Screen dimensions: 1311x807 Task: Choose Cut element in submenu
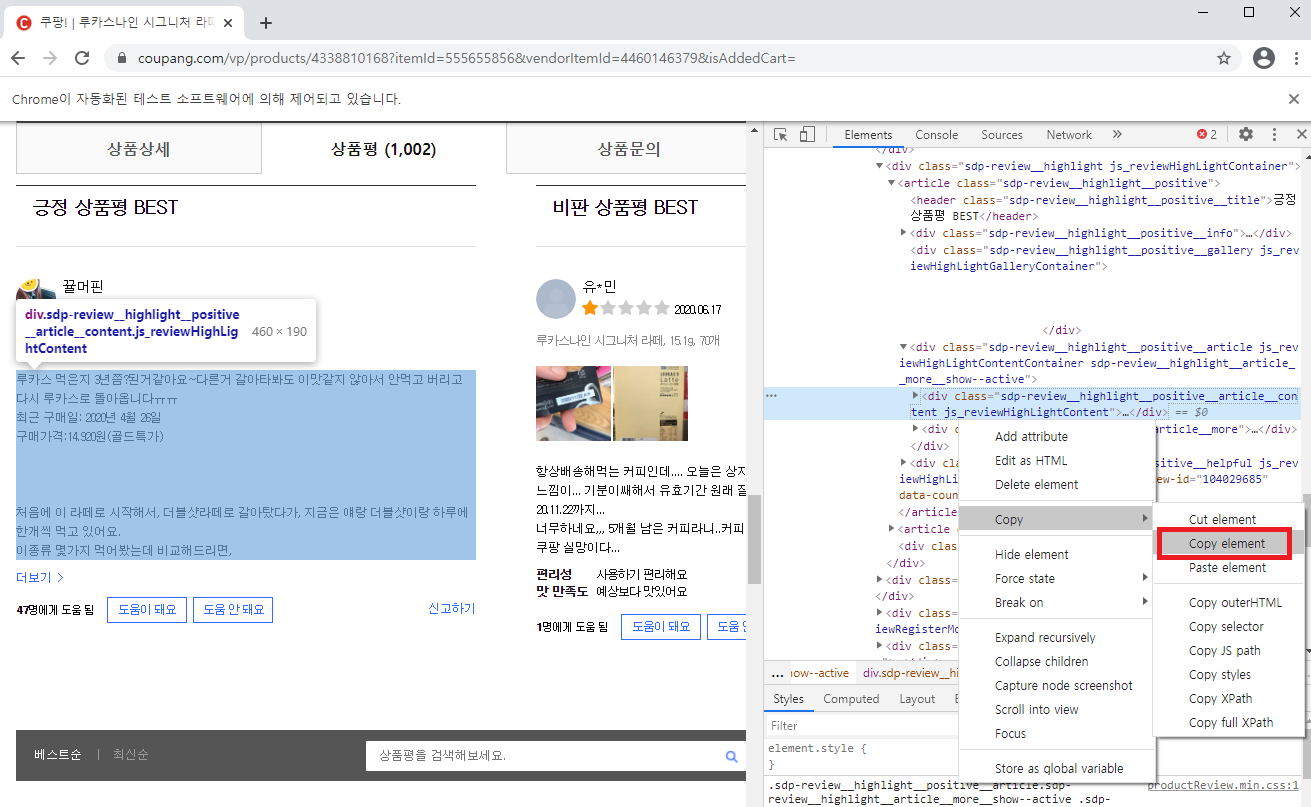1228,520
